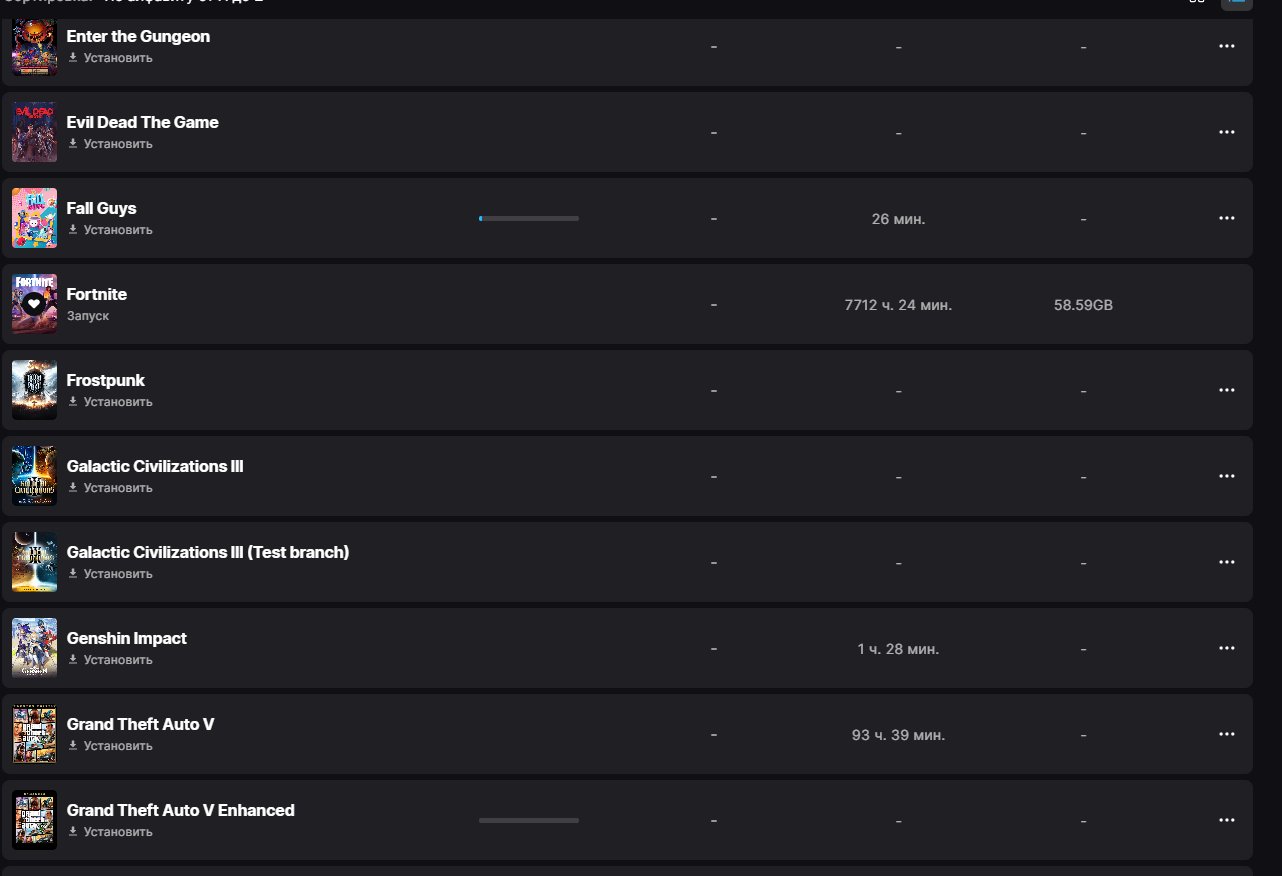Open the Evil Dead The Game cover thumbnail
1282x876 pixels.
[34, 132]
